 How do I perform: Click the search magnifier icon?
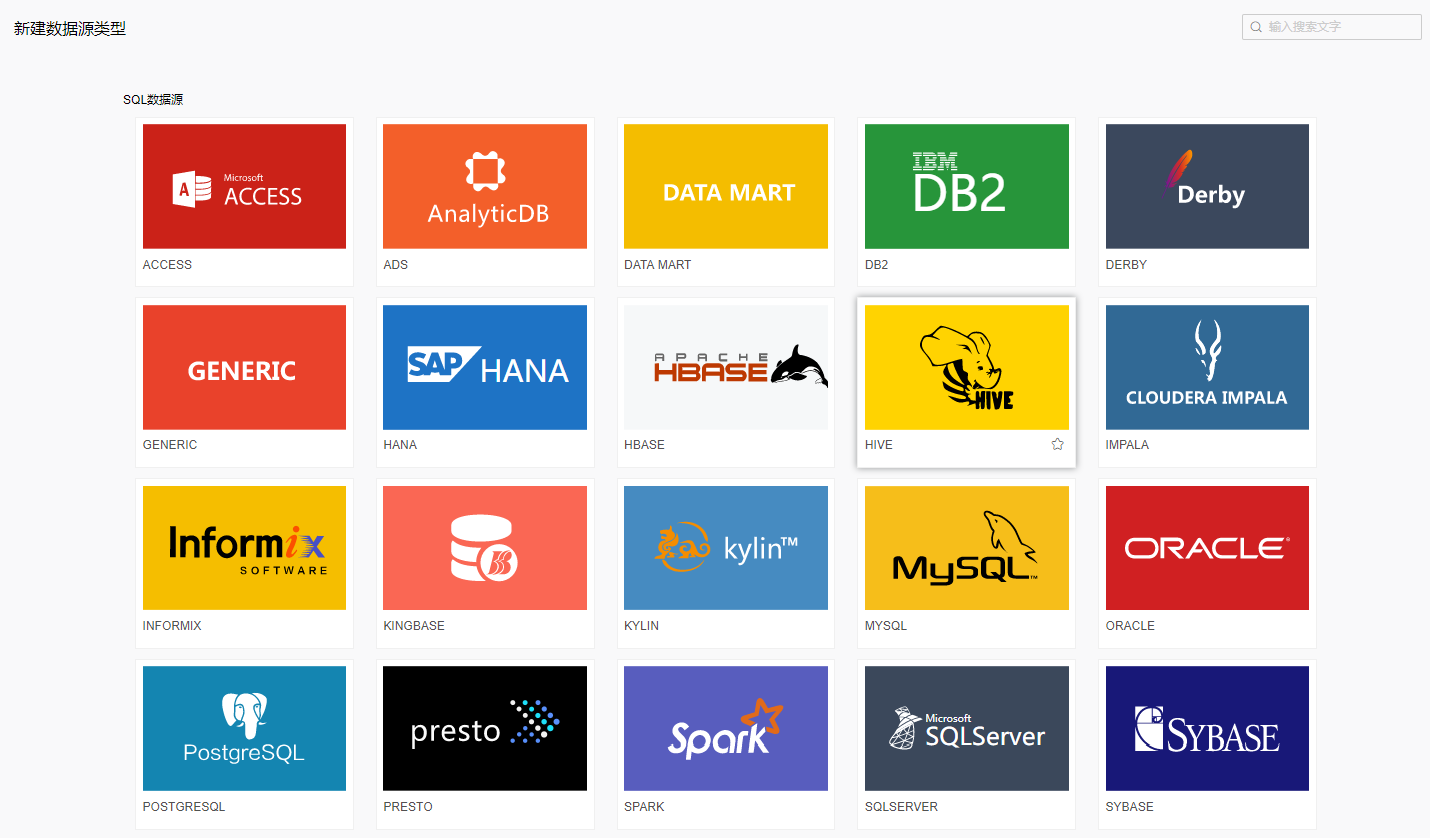point(1256,27)
